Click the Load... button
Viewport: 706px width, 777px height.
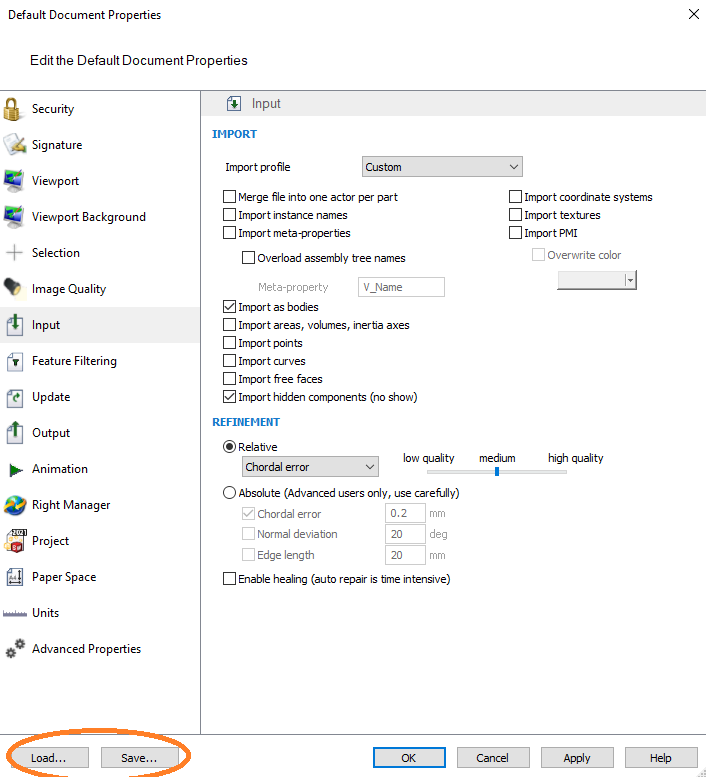tap(48, 758)
